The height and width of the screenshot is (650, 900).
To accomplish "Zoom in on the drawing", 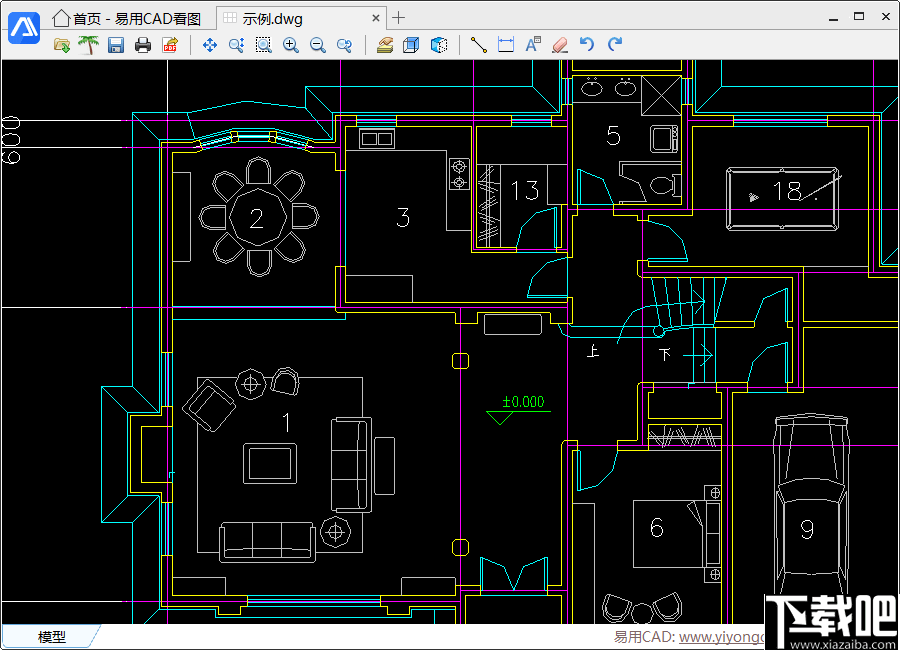I will (290, 45).
